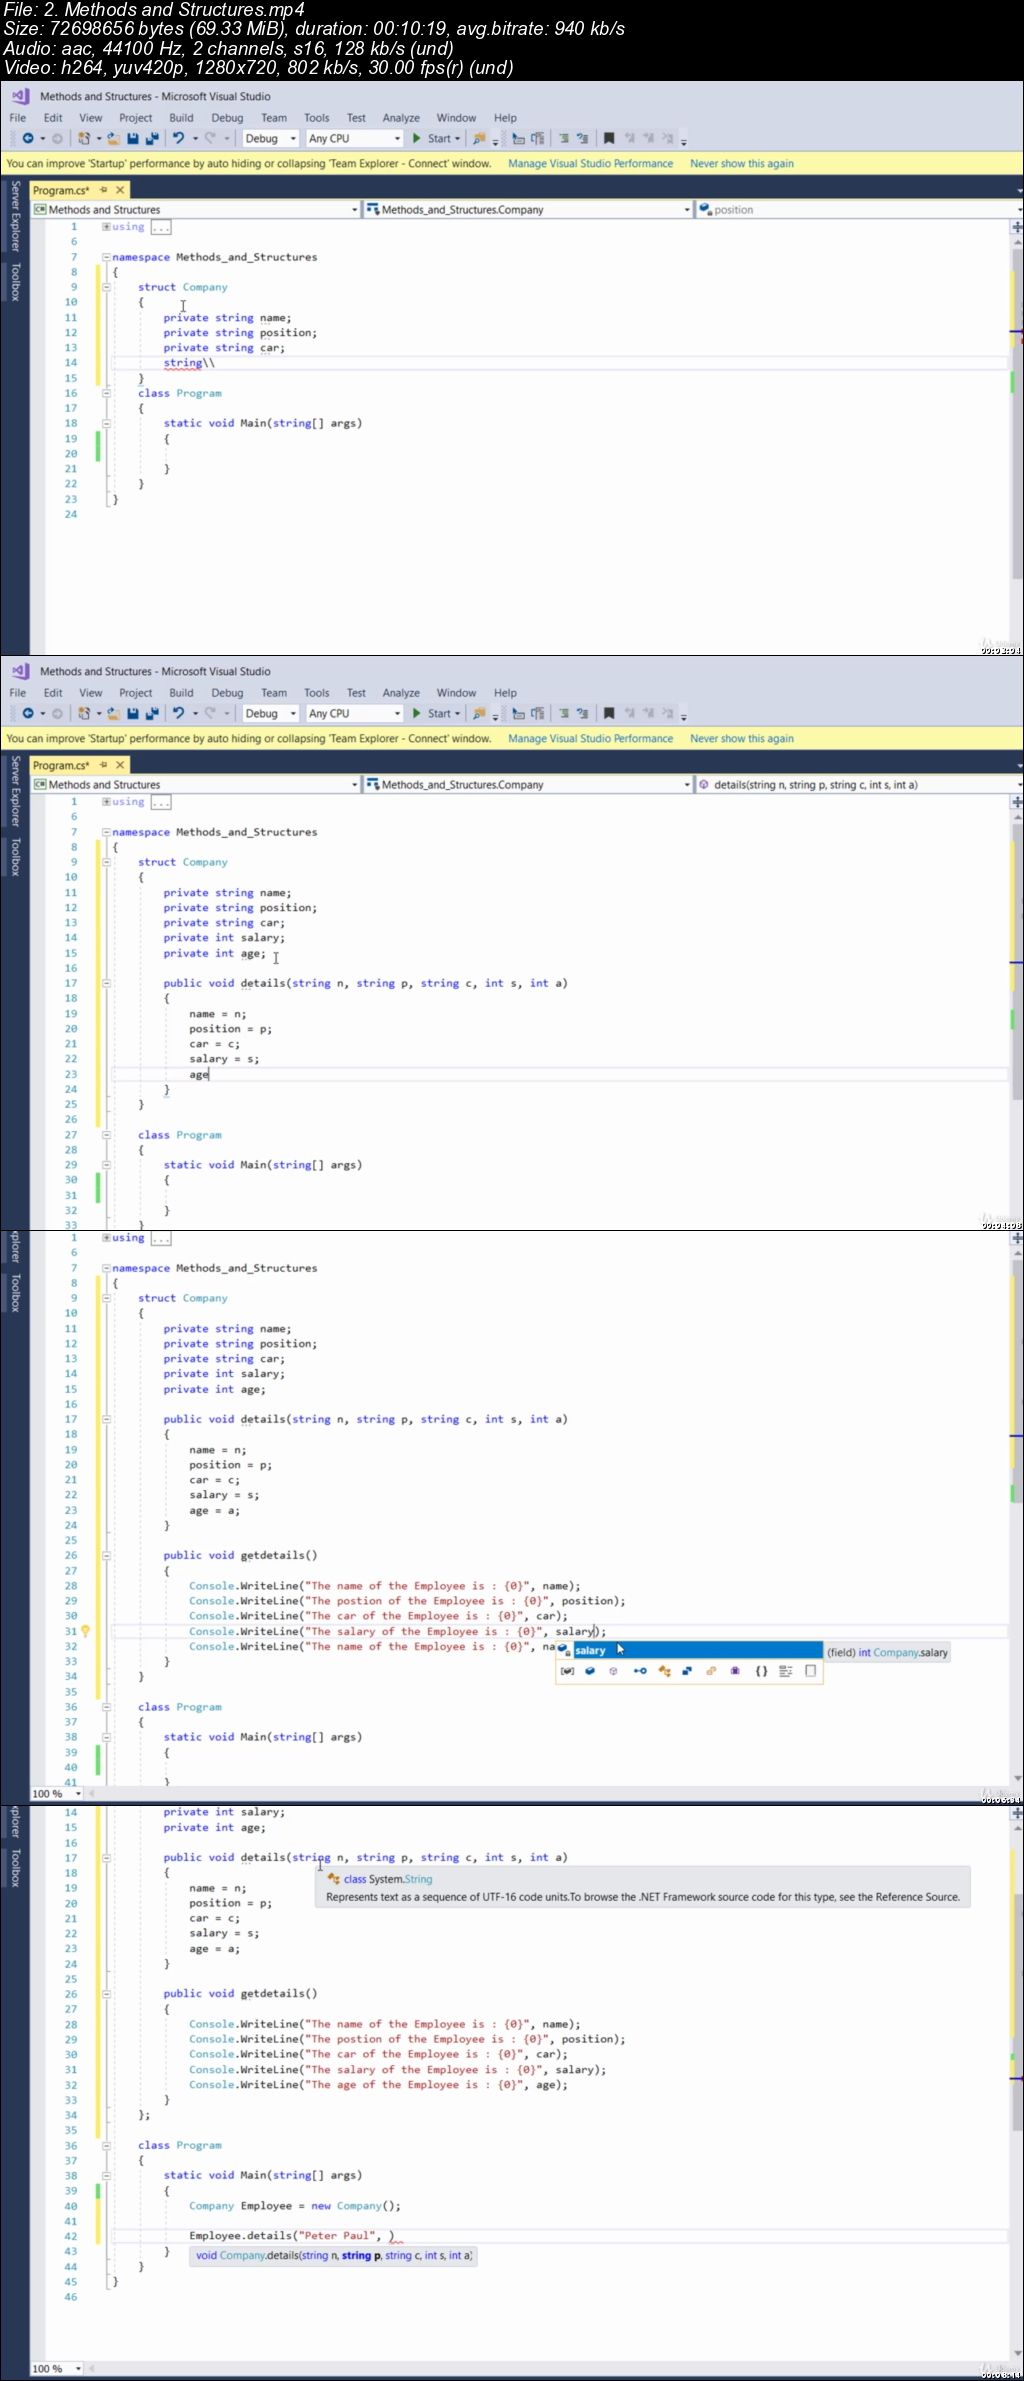Click 'string\\' line 14 in first frame
Viewport: 1024px width, 2381px height.
click(x=189, y=363)
